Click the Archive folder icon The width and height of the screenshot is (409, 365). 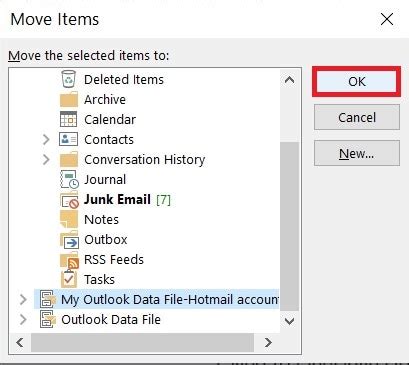tap(69, 99)
